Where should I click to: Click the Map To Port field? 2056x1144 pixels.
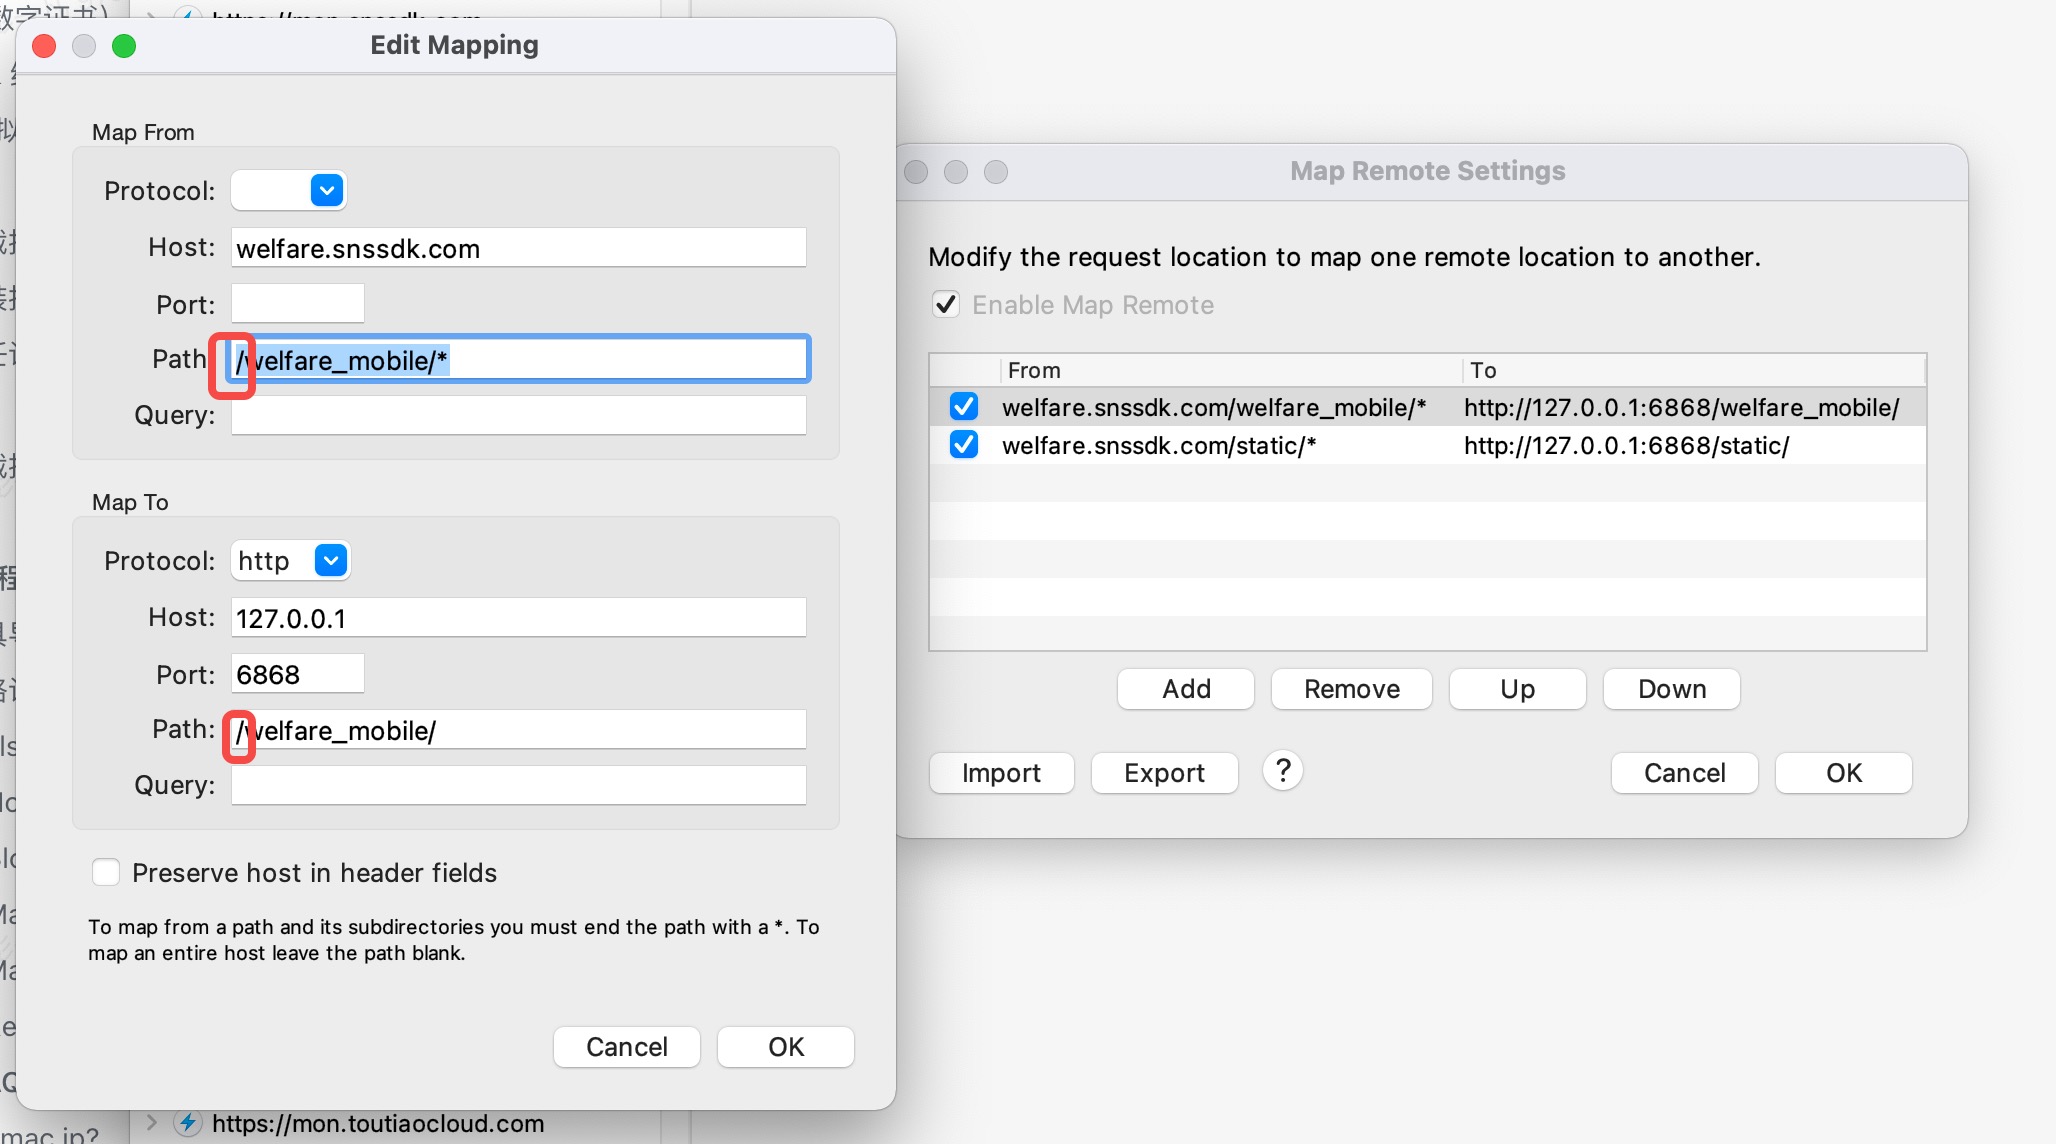(x=298, y=674)
